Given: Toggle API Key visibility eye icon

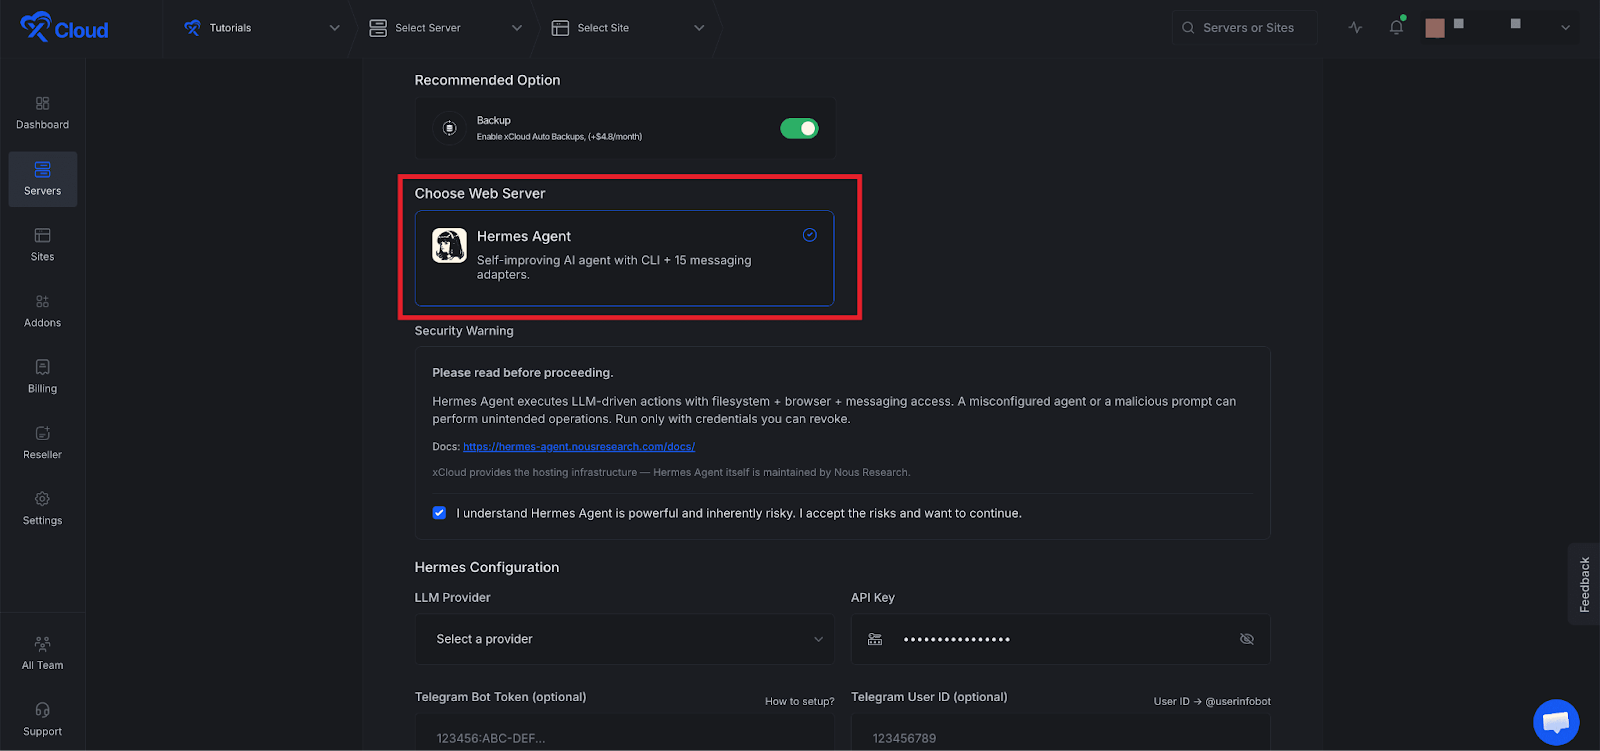Looking at the screenshot, I should (1247, 639).
